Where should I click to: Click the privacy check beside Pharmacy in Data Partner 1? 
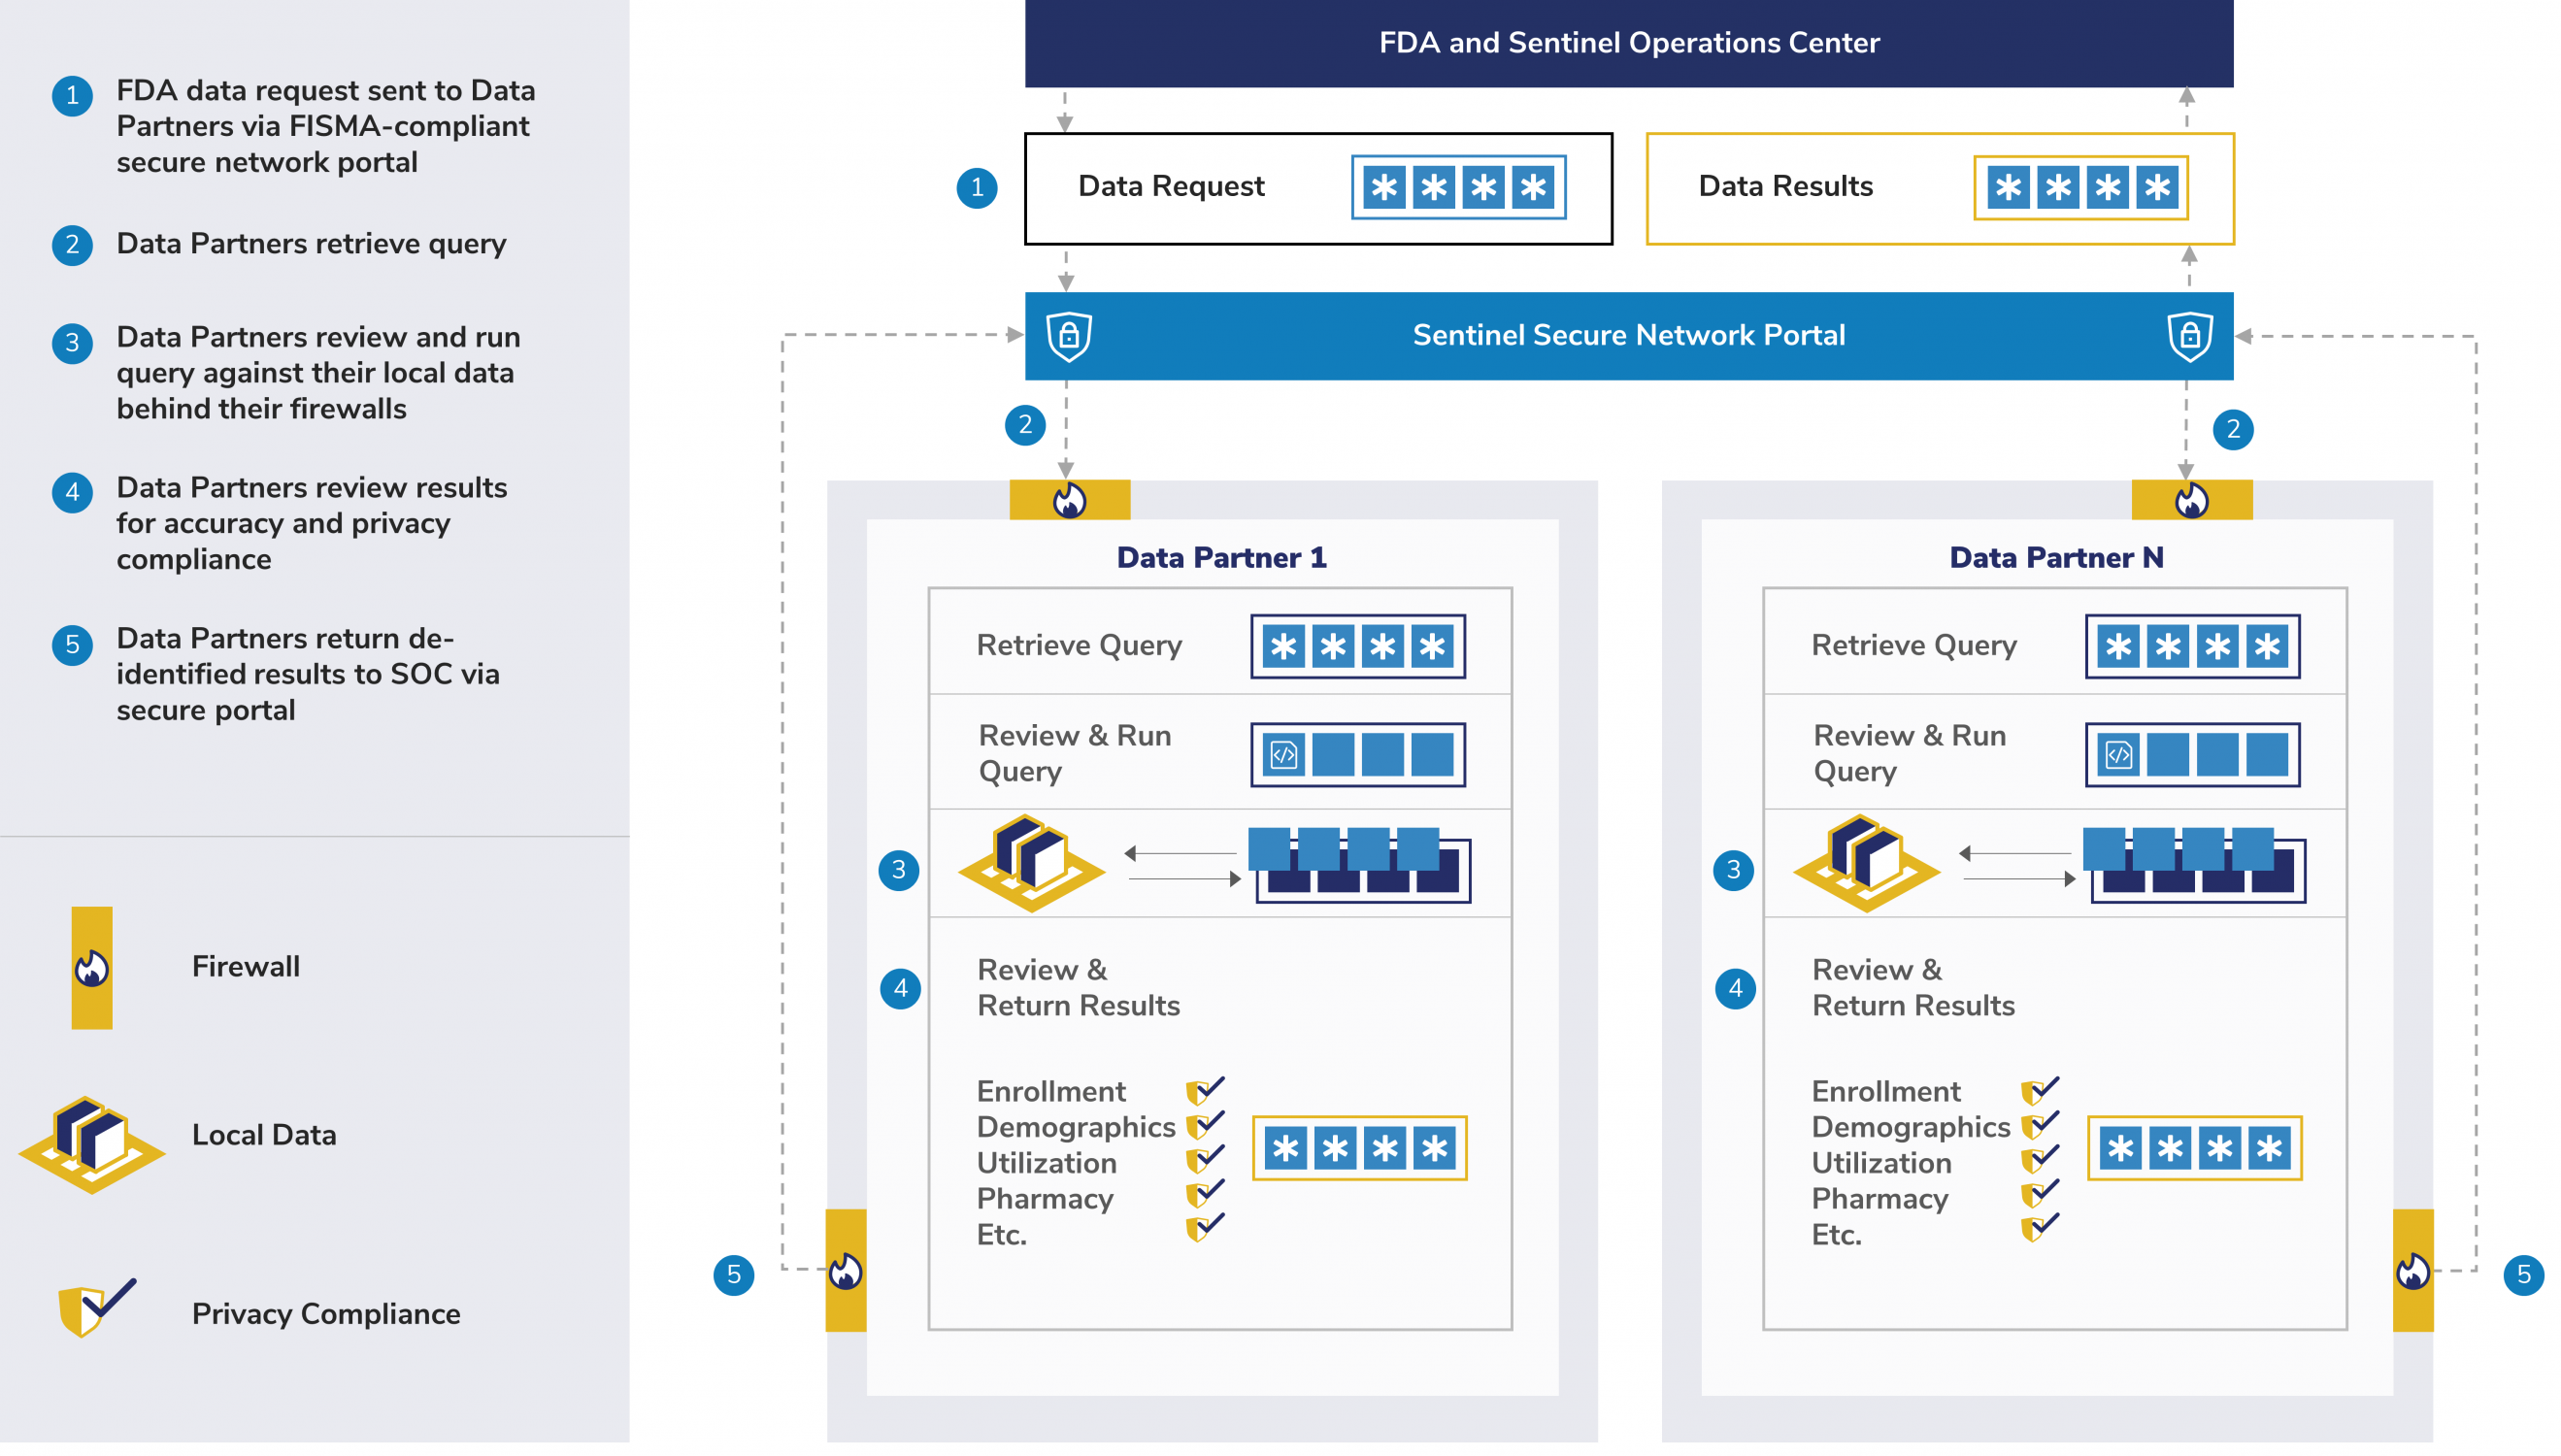(1204, 1194)
